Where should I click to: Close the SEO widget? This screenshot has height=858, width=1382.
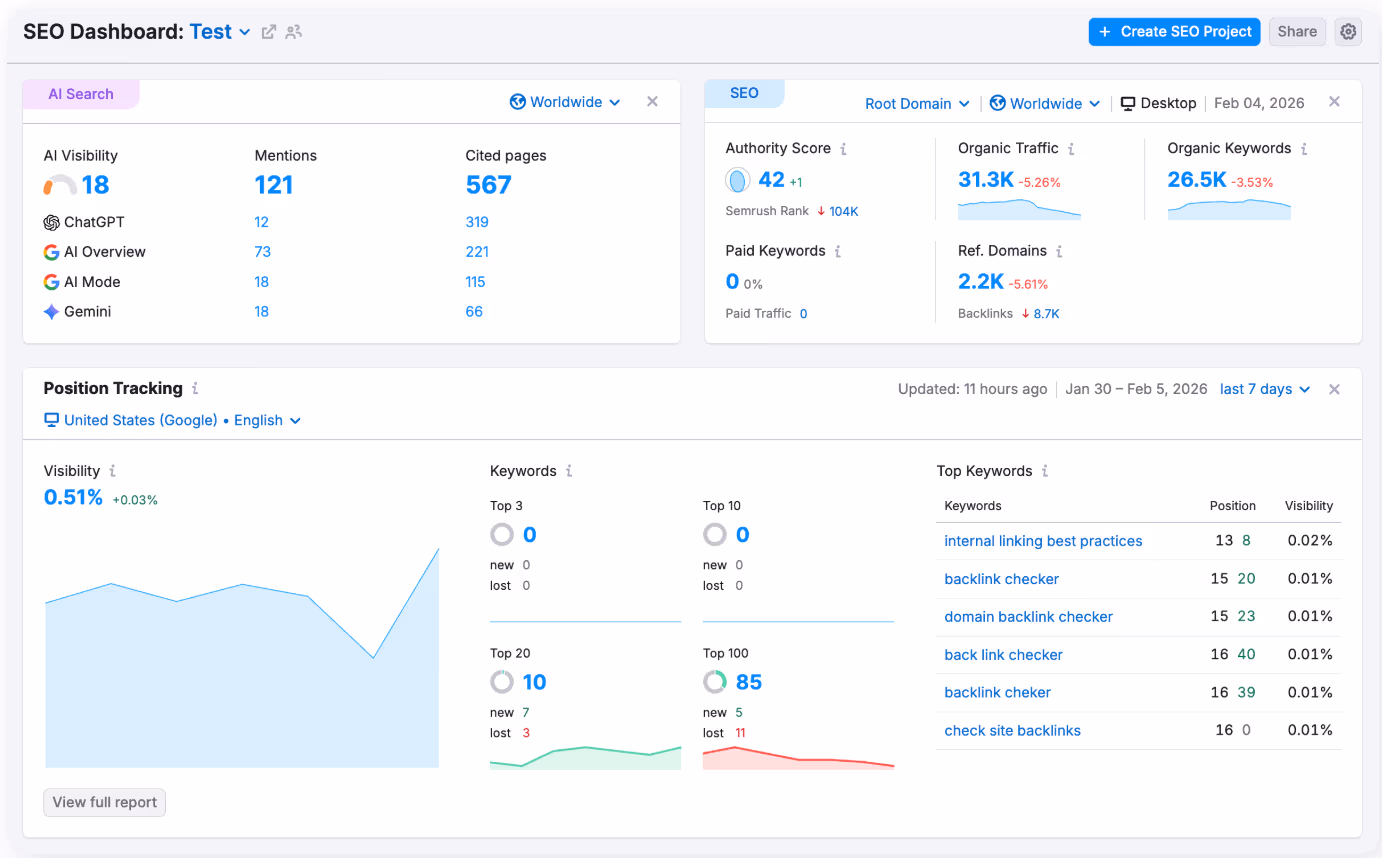pos(1334,102)
